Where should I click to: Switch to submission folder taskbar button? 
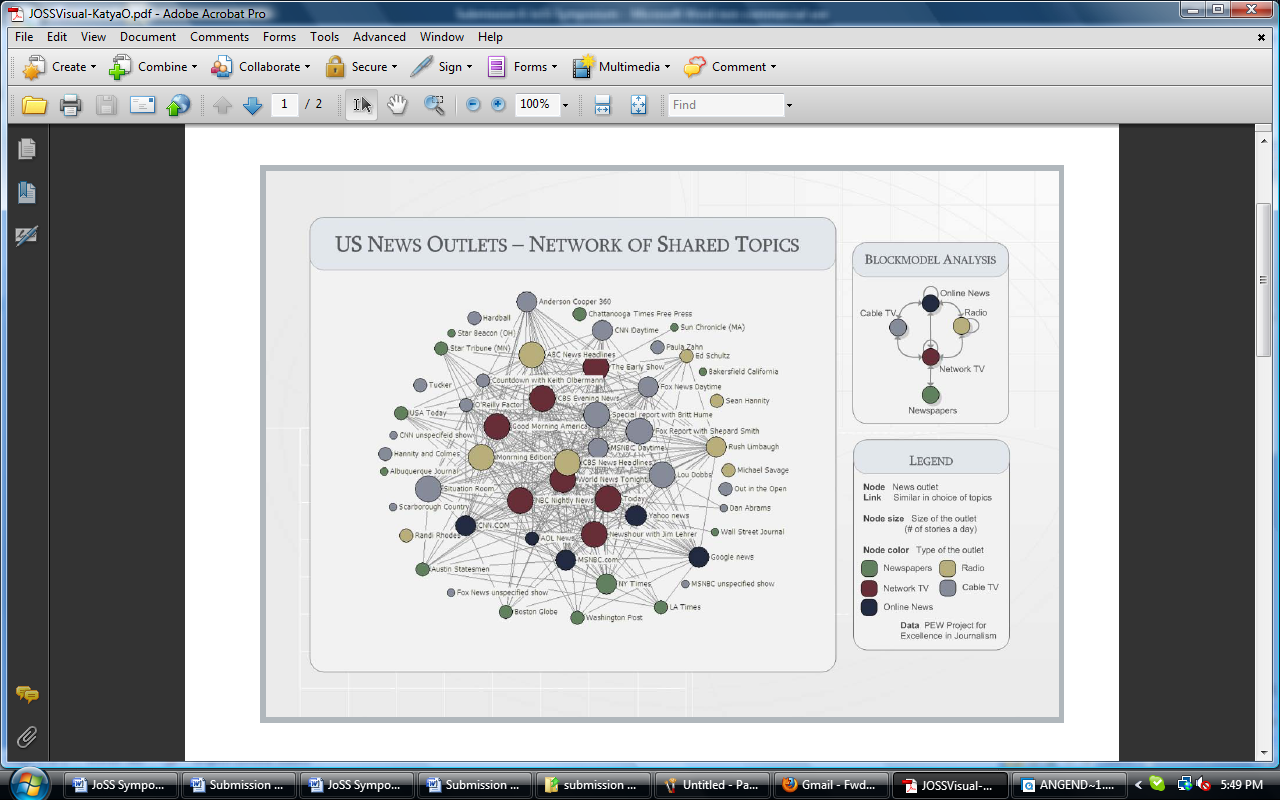593,785
